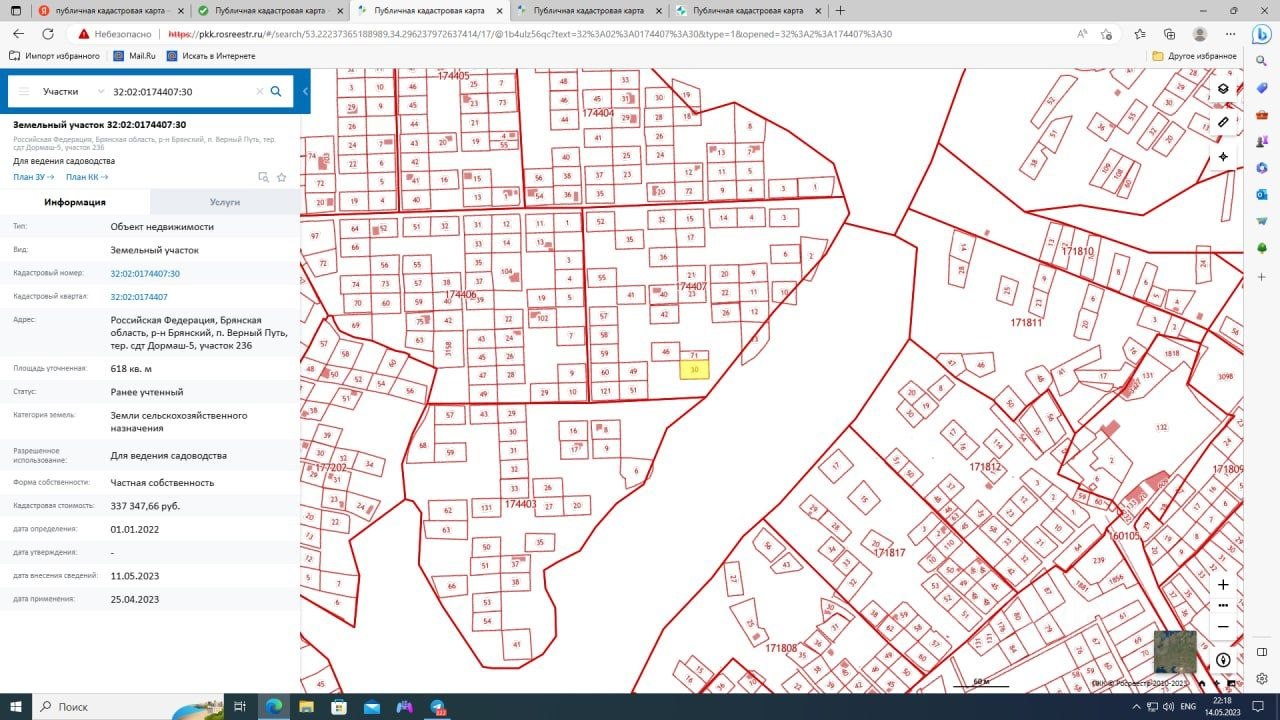Select the ruler measurement tool
The height and width of the screenshot is (720, 1280).
pos(1223,122)
